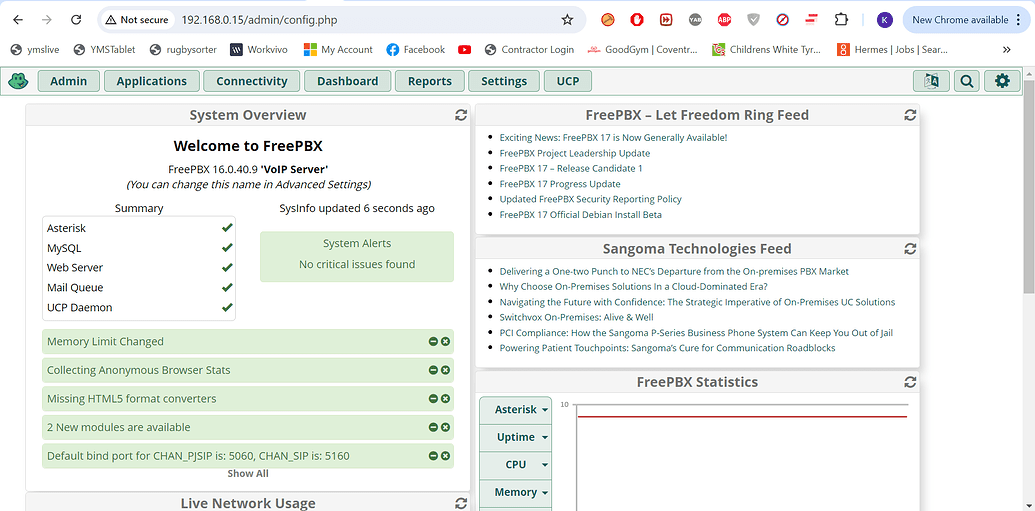Refresh the System Overview panel
The image size is (1035, 511).
click(461, 115)
